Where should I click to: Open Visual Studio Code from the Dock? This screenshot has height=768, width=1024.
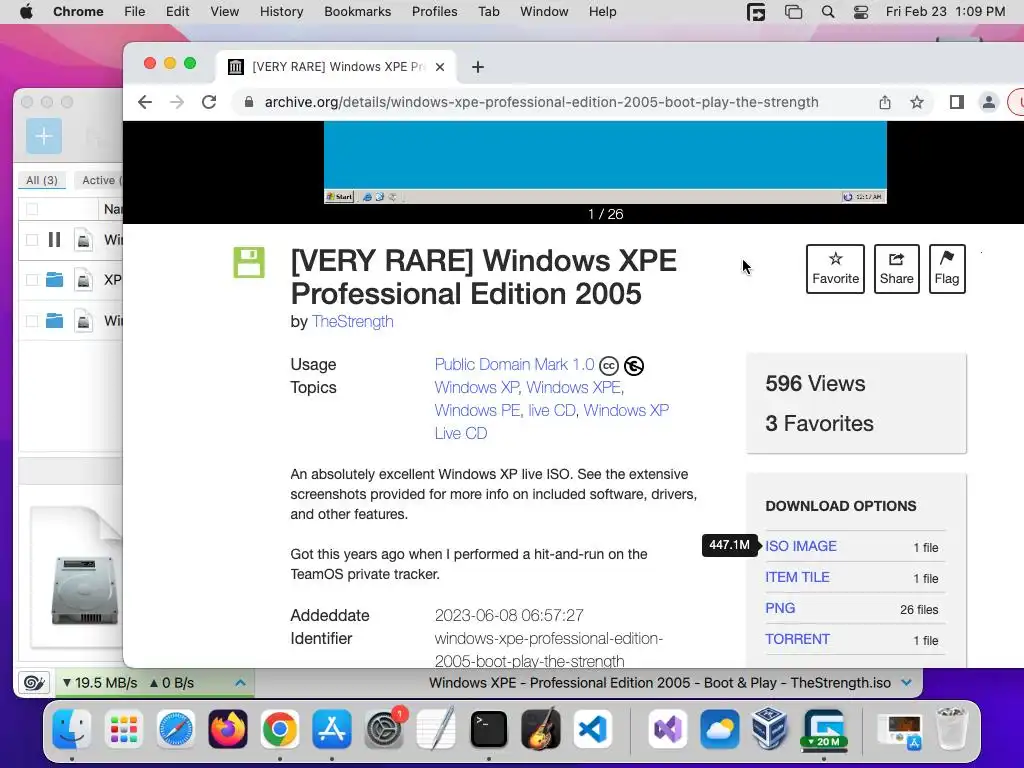593,729
